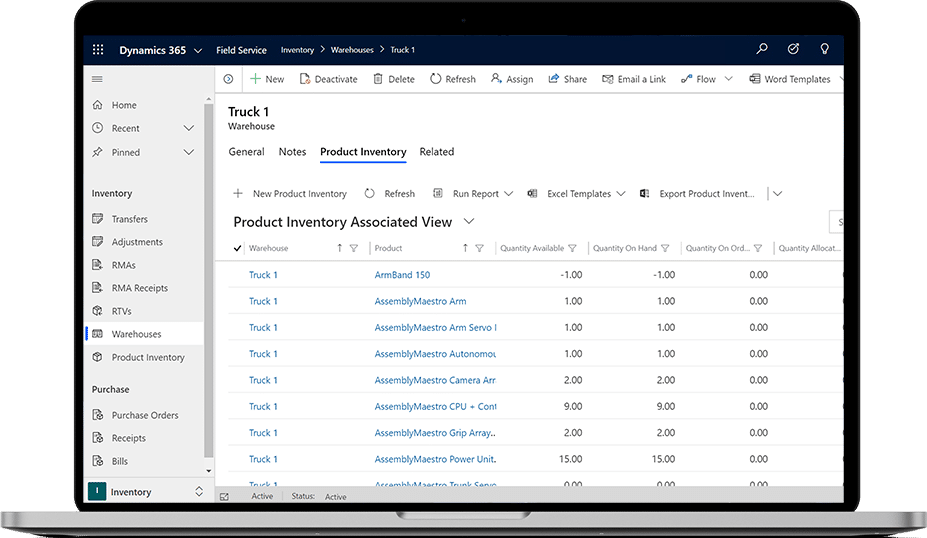Switch to the General tab
Screen dimensions: 927x538
click(246, 152)
